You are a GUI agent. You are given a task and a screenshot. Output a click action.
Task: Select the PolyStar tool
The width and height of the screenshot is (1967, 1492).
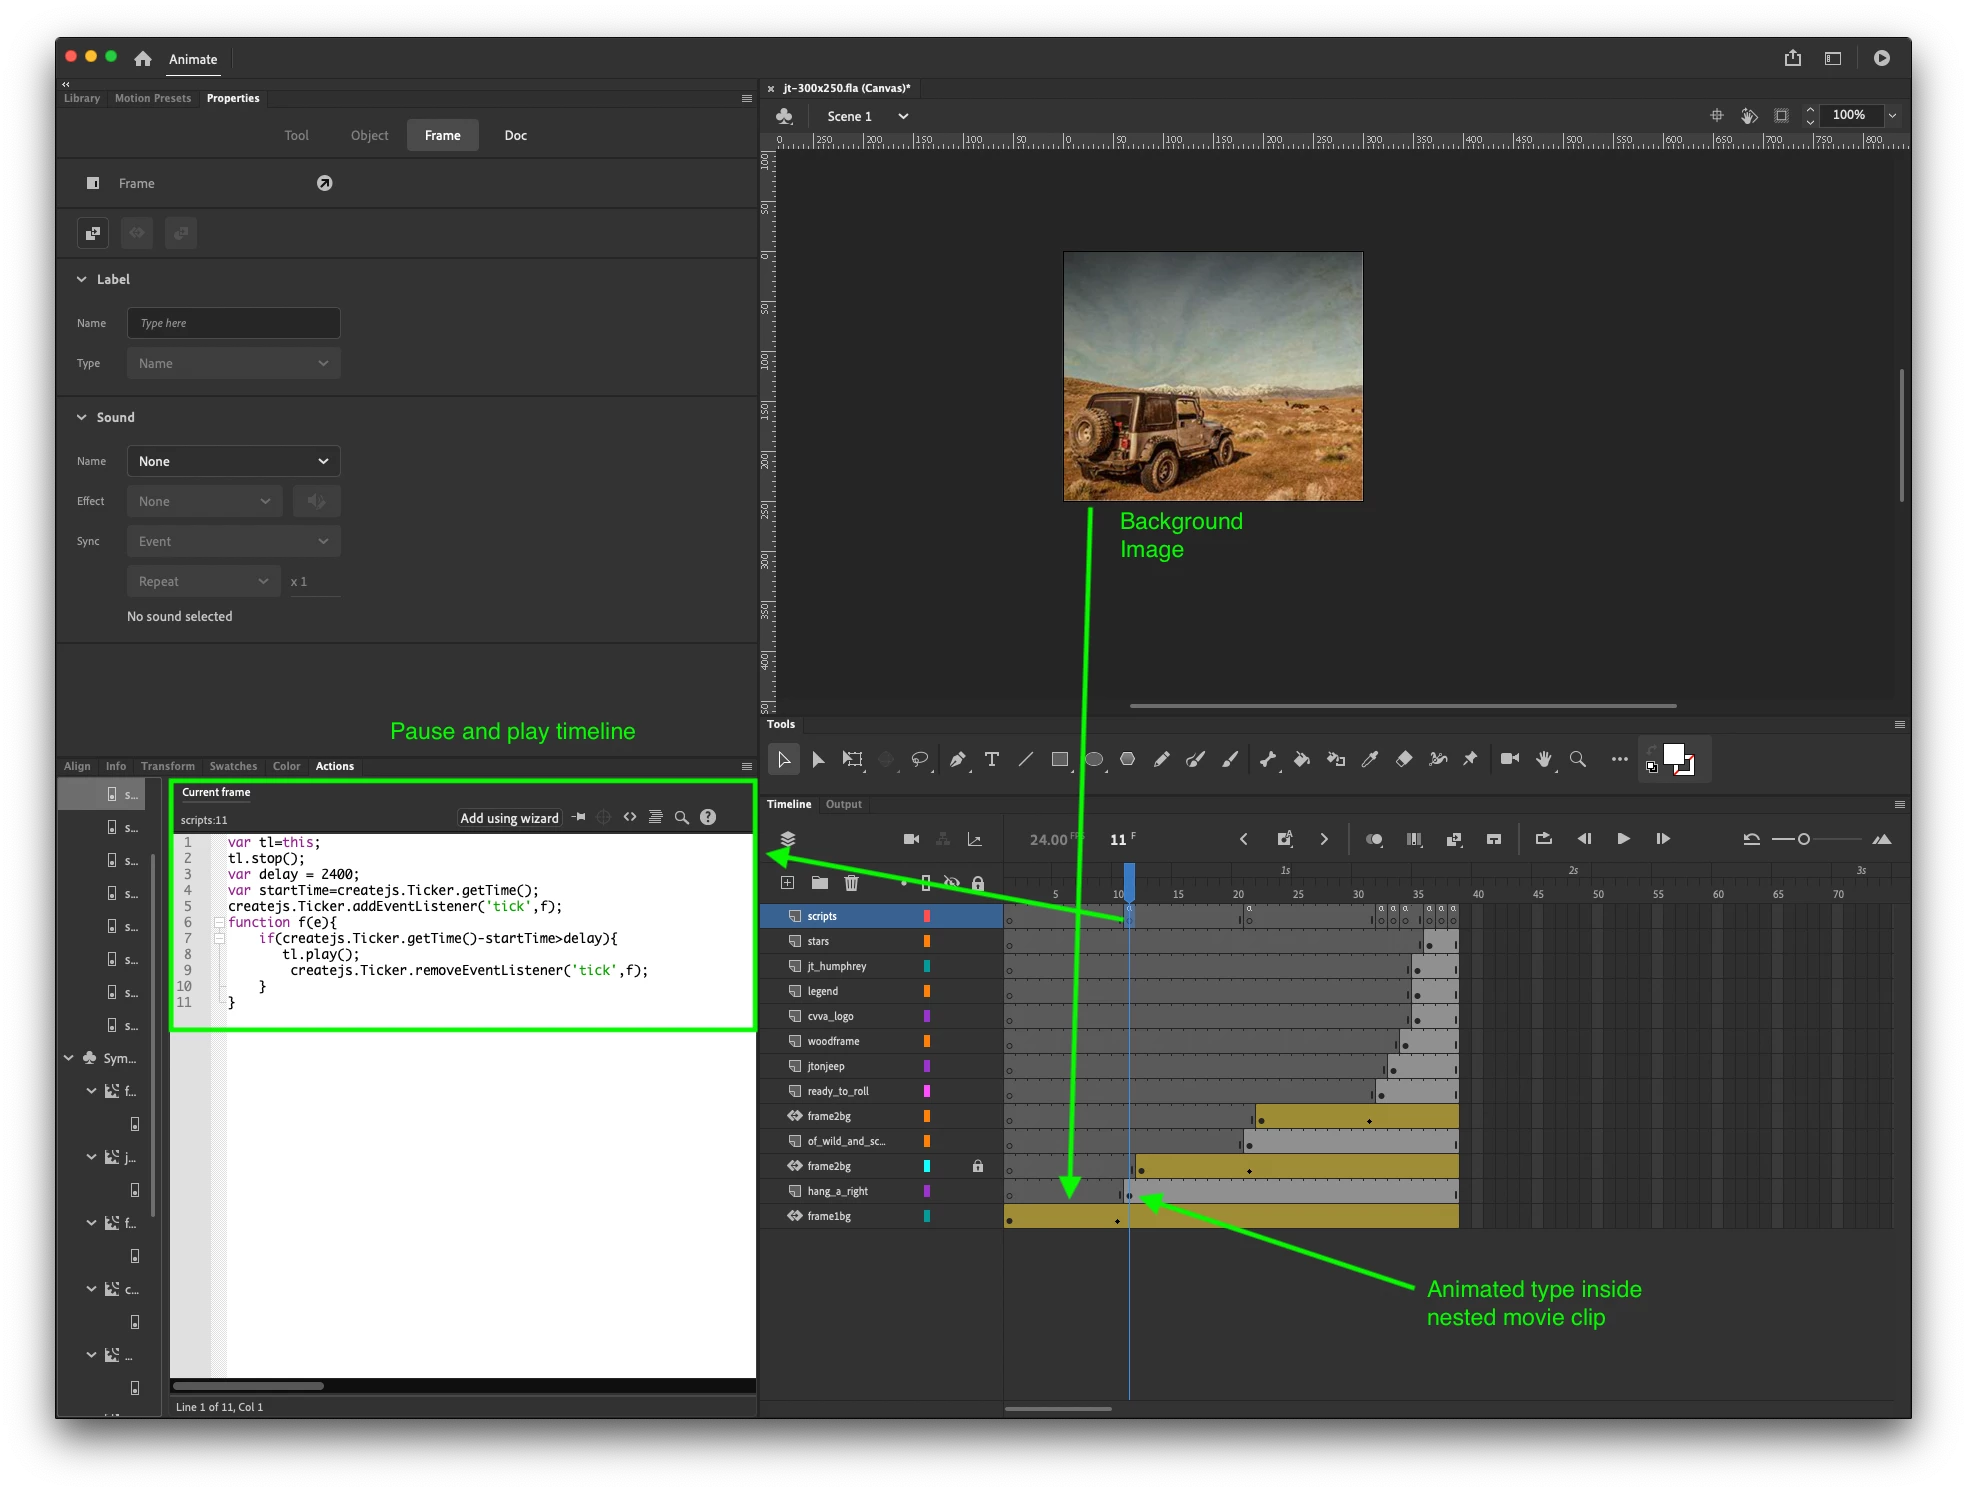pyautogui.click(x=1128, y=760)
